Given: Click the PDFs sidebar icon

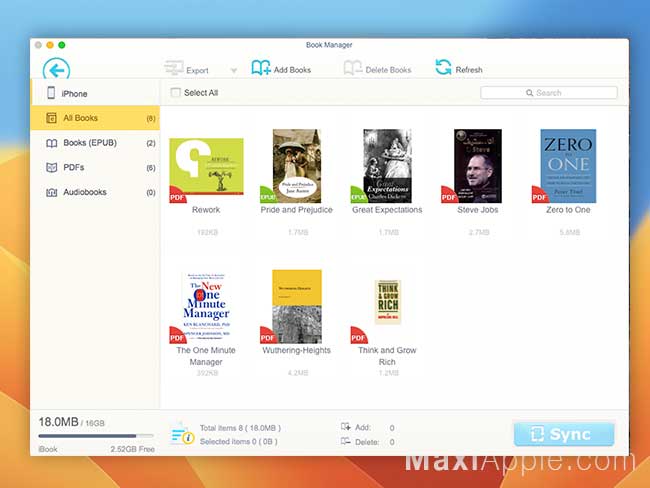Looking at the screenshot, I should pyautogui.click(x=51, y=168).
